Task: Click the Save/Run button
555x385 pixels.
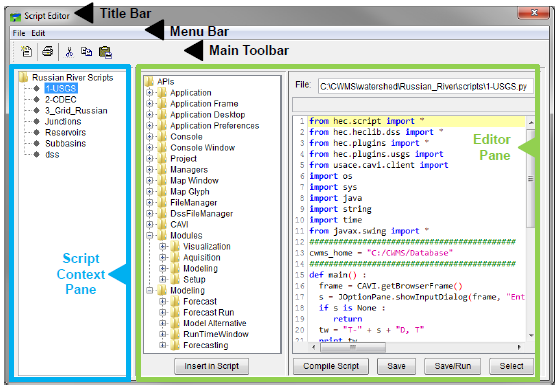Action: [x=453, y=366]
